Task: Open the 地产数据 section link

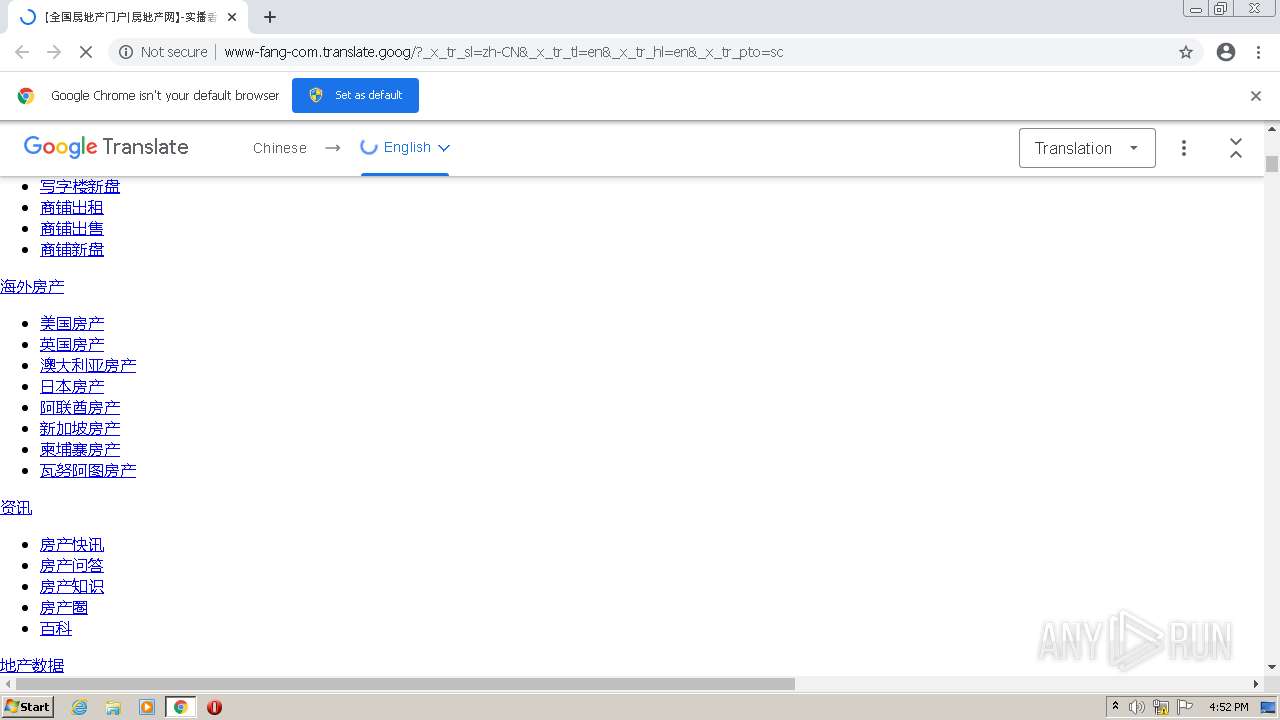Action: coord(32,665)
